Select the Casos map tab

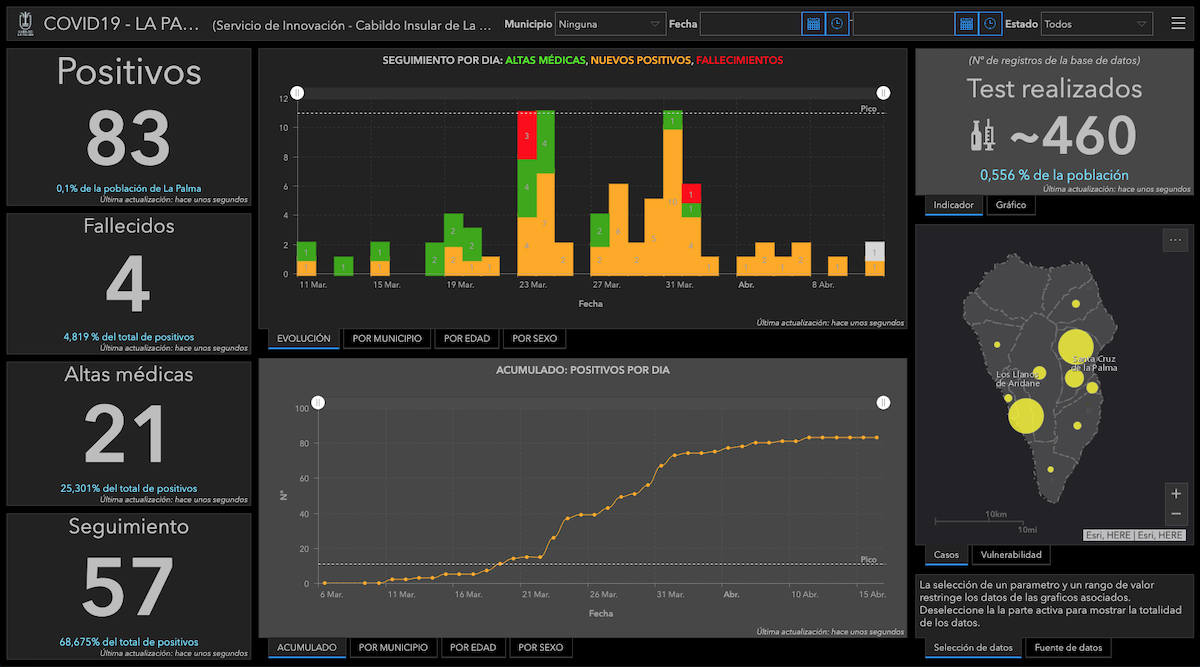coord(946,555)
